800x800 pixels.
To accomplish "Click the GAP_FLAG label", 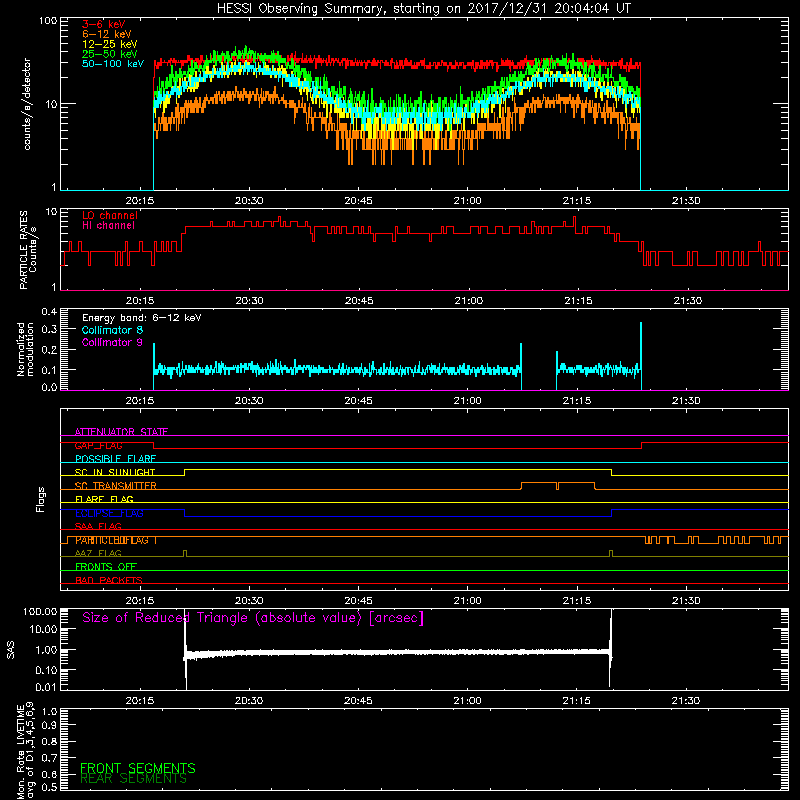I will click(98, 445).
